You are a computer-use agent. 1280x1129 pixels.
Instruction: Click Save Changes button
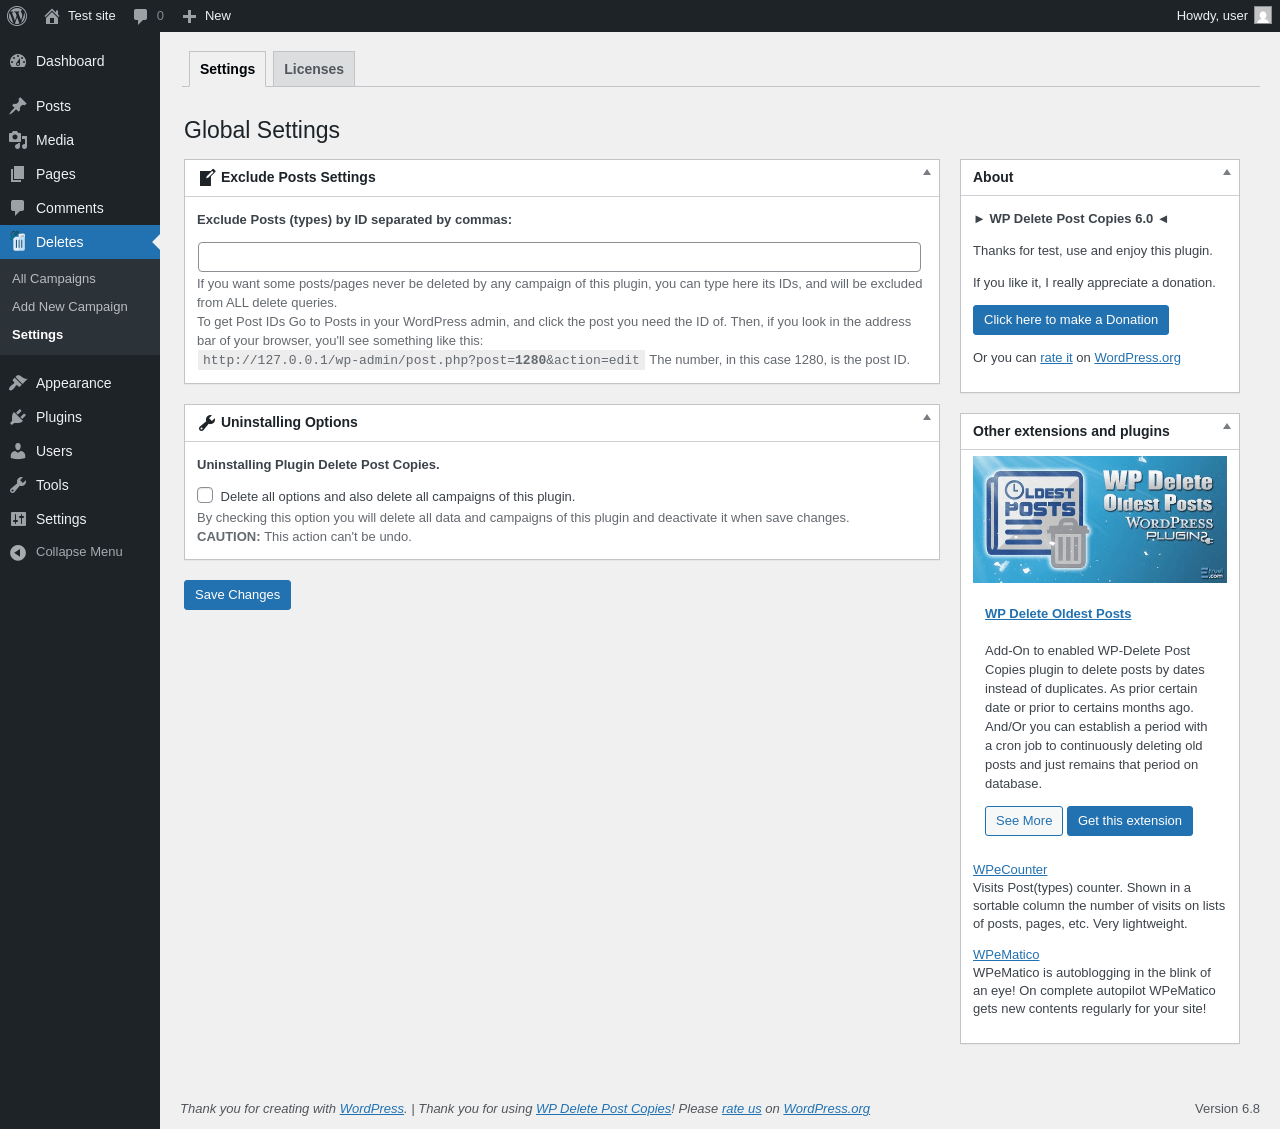pos(237,595)
